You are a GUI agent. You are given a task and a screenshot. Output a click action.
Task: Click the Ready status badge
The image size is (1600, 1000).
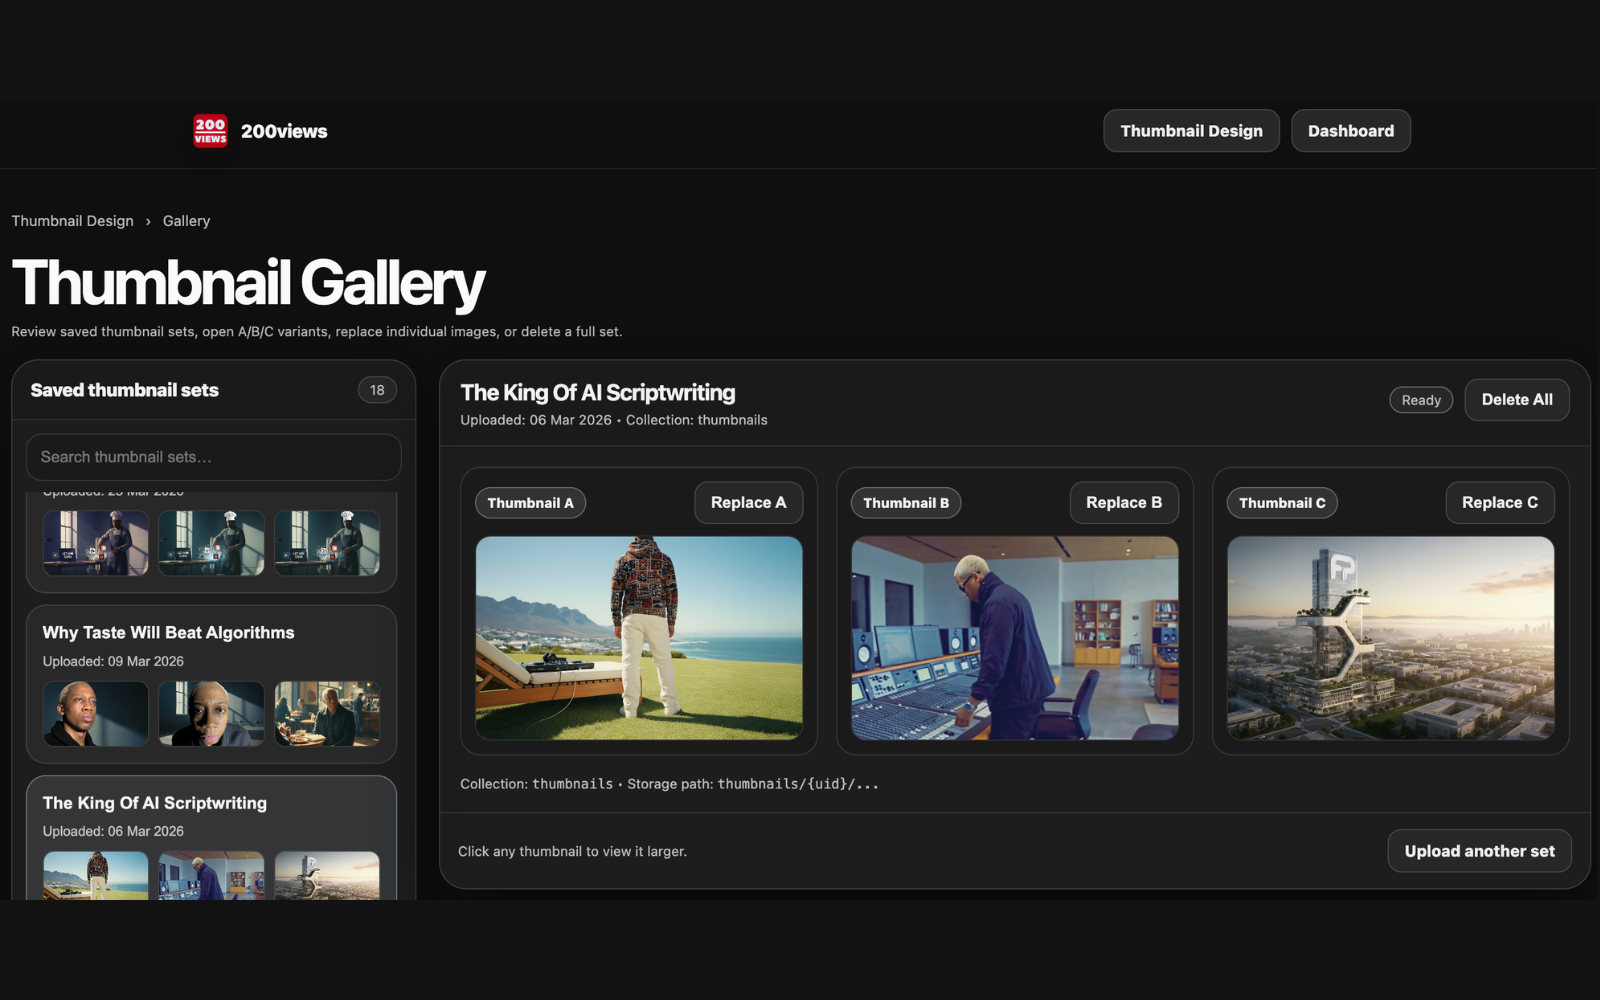[1420, 399]
